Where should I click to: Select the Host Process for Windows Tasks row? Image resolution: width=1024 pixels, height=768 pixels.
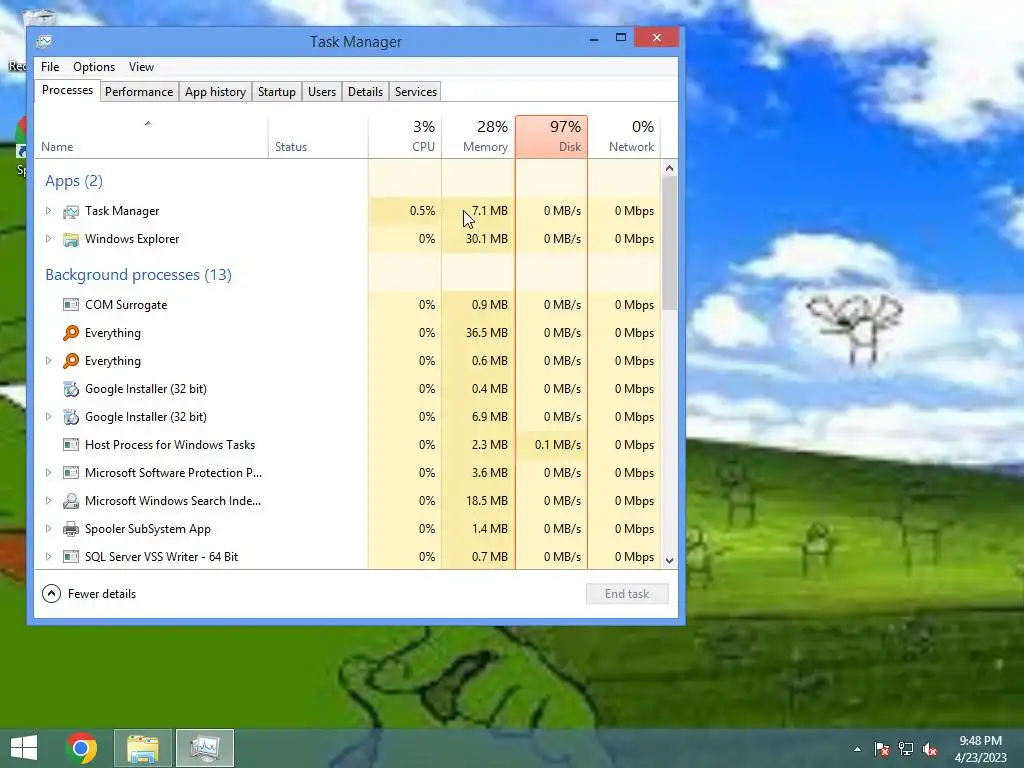pyautogui.click(x=347, y=445)
